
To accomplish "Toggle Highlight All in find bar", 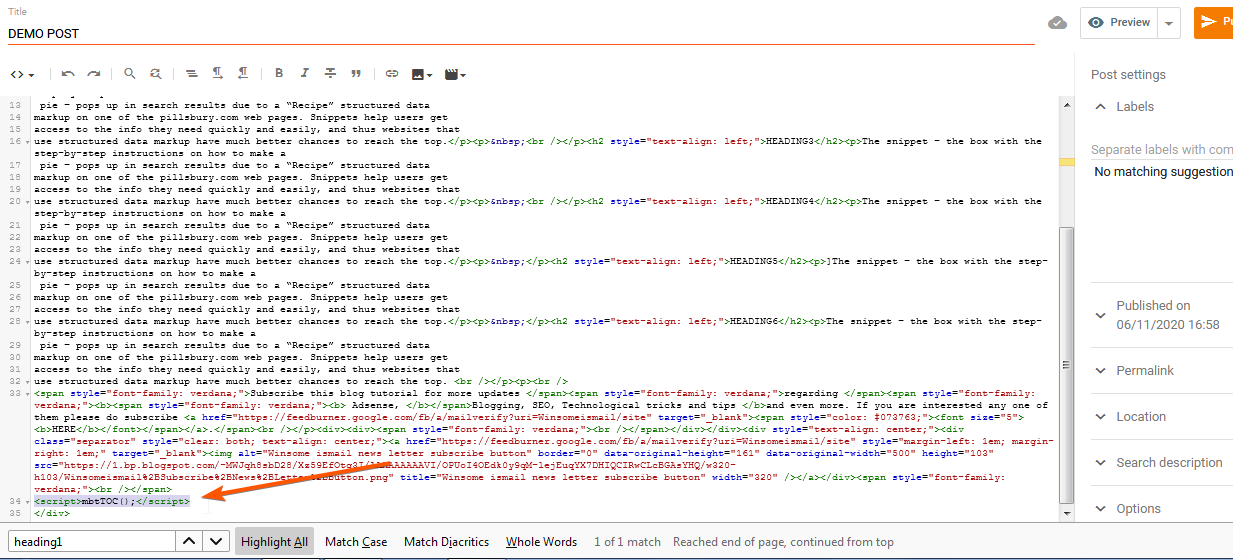I will coord(274,542).
